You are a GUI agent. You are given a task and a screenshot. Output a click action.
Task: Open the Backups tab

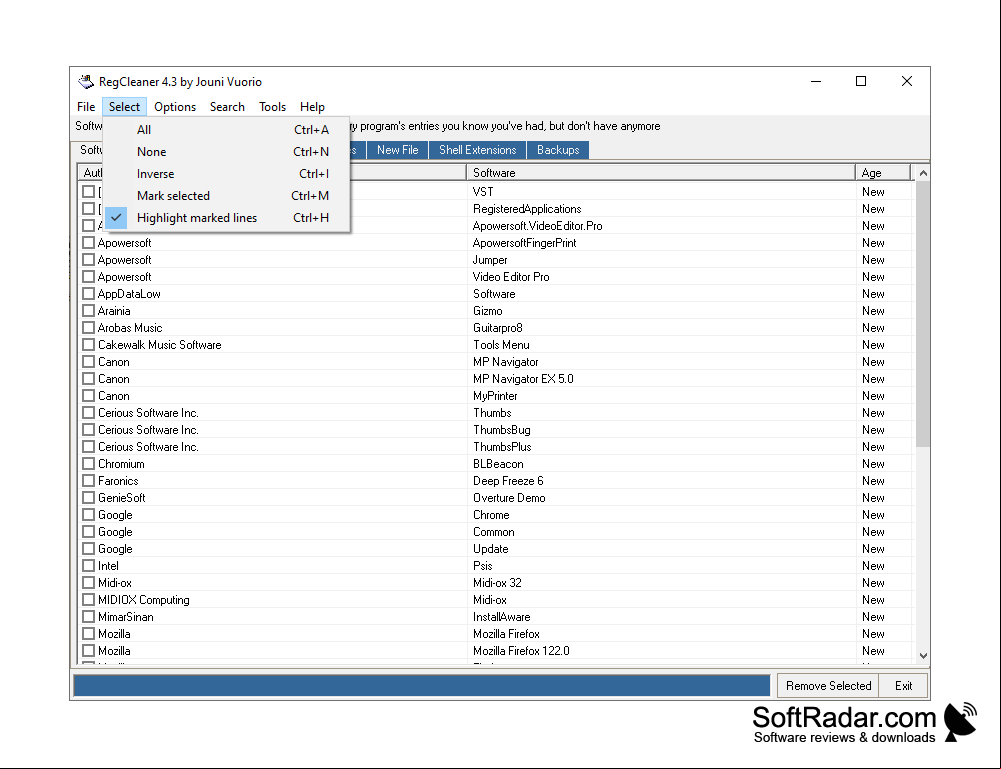pyautogui.click(x=558, y=150)
